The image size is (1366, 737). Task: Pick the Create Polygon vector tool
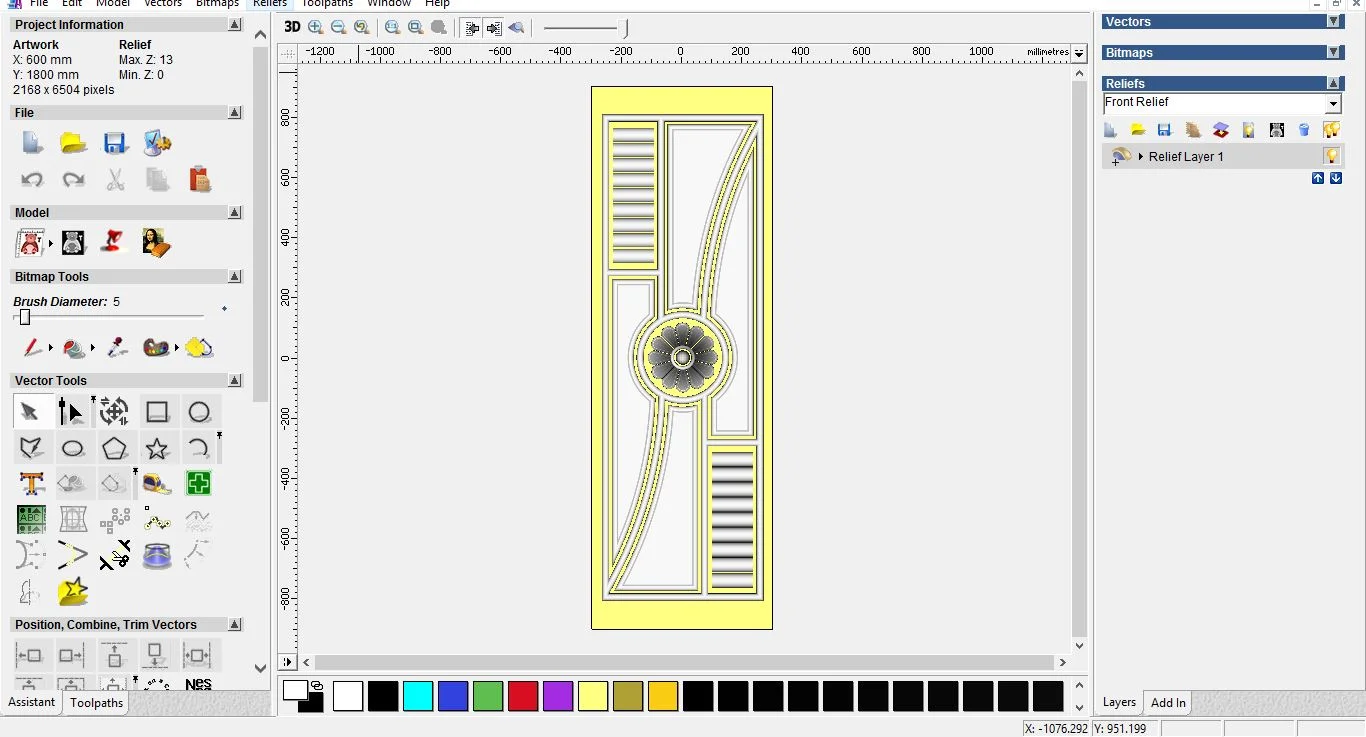[115, 448]
